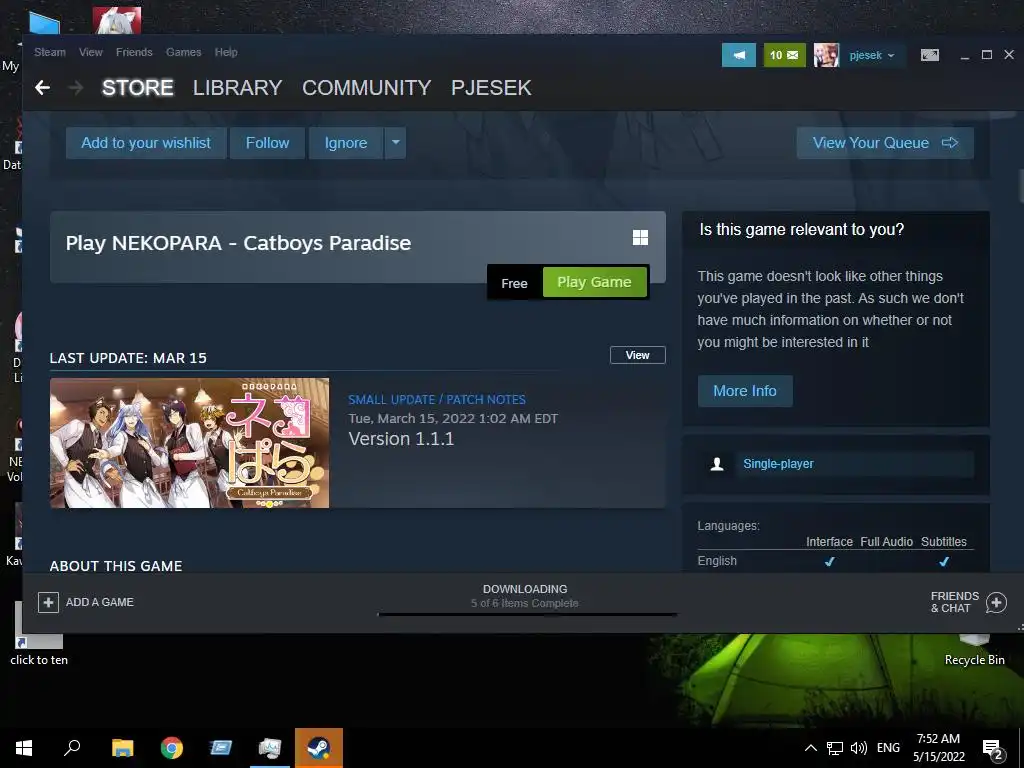
Task: Click Add to your wishlist
Action: [146, 143]
